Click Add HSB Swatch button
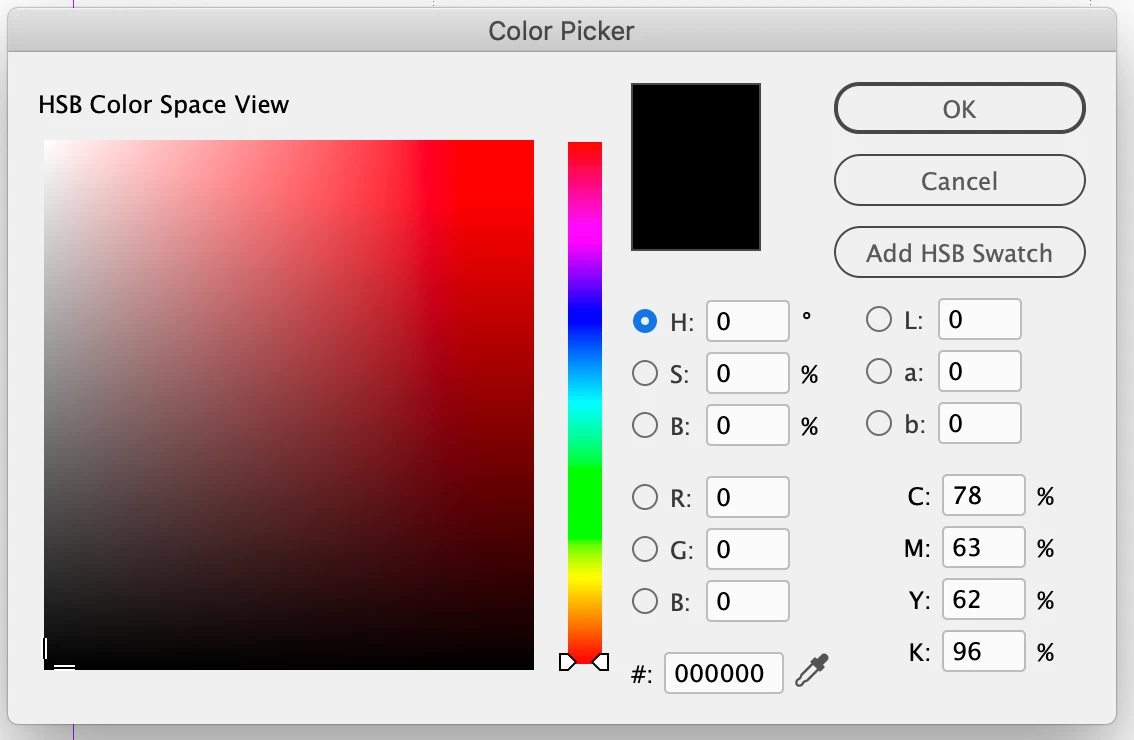Screen dimensions: 1134x740 tap(960, 252)
